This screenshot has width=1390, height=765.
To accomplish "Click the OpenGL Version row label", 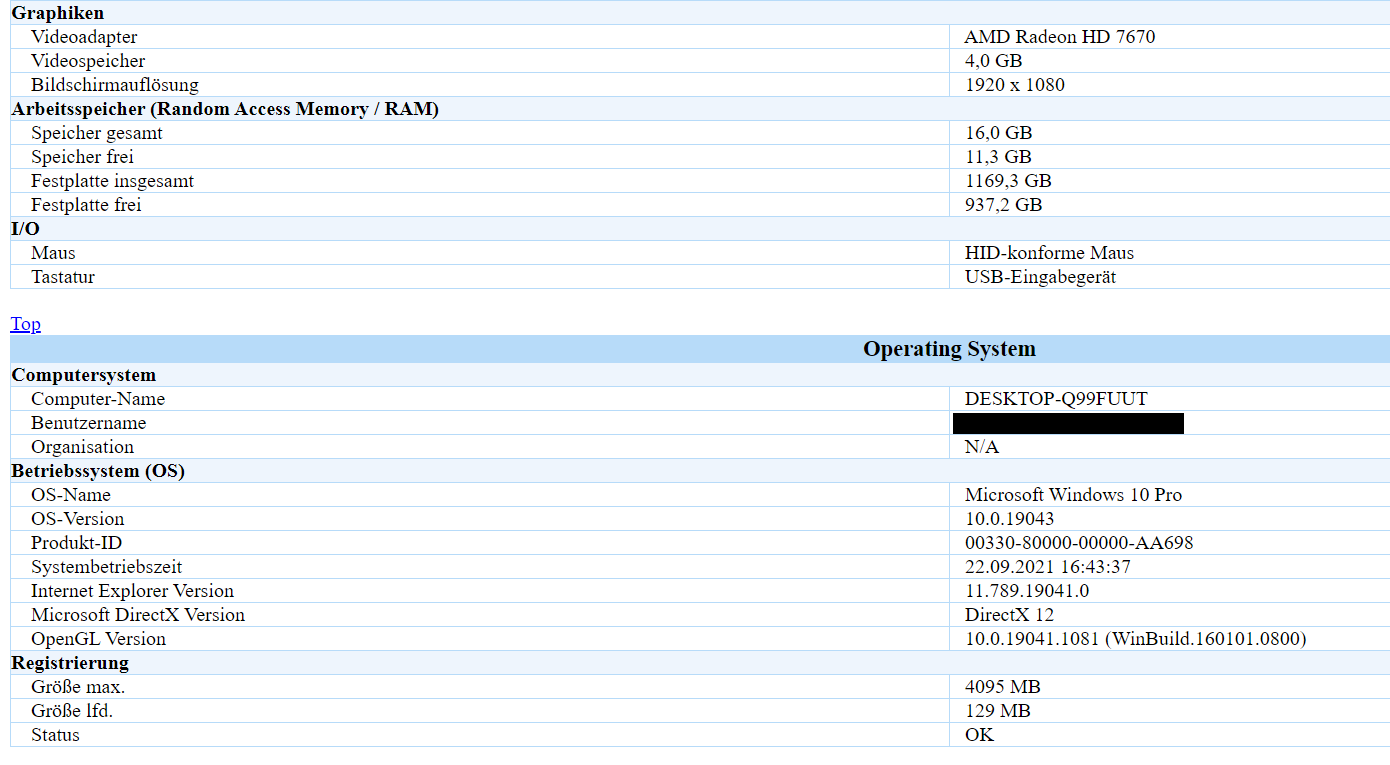I will 98,639.
